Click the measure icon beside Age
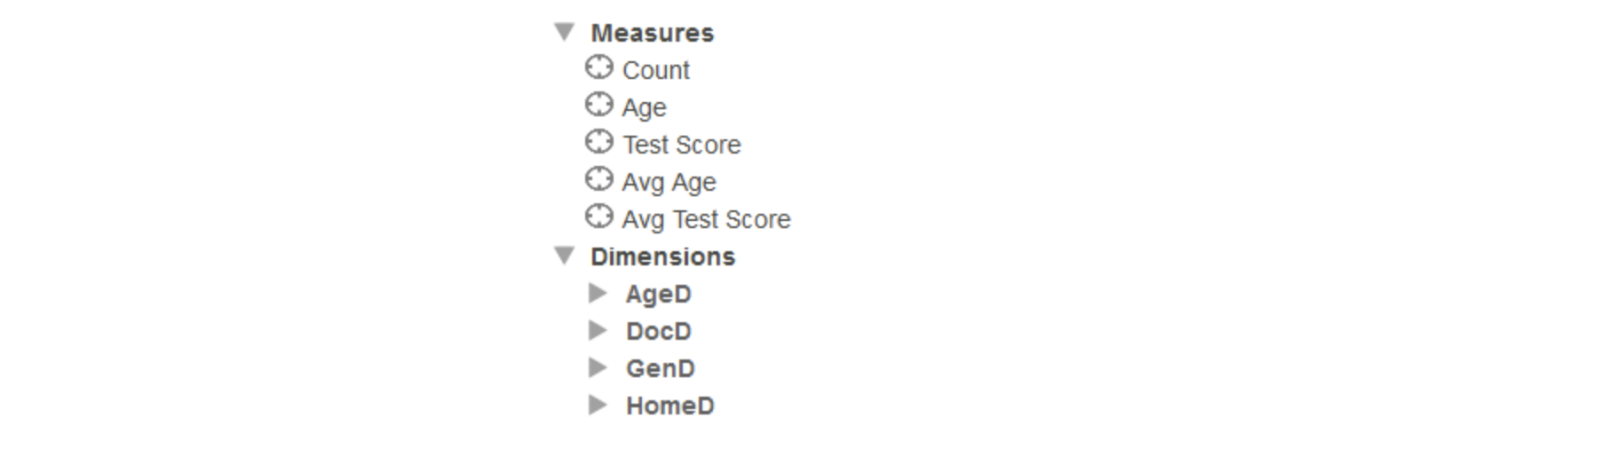This screenshot has width=1600, height=465. click(598, 105)
